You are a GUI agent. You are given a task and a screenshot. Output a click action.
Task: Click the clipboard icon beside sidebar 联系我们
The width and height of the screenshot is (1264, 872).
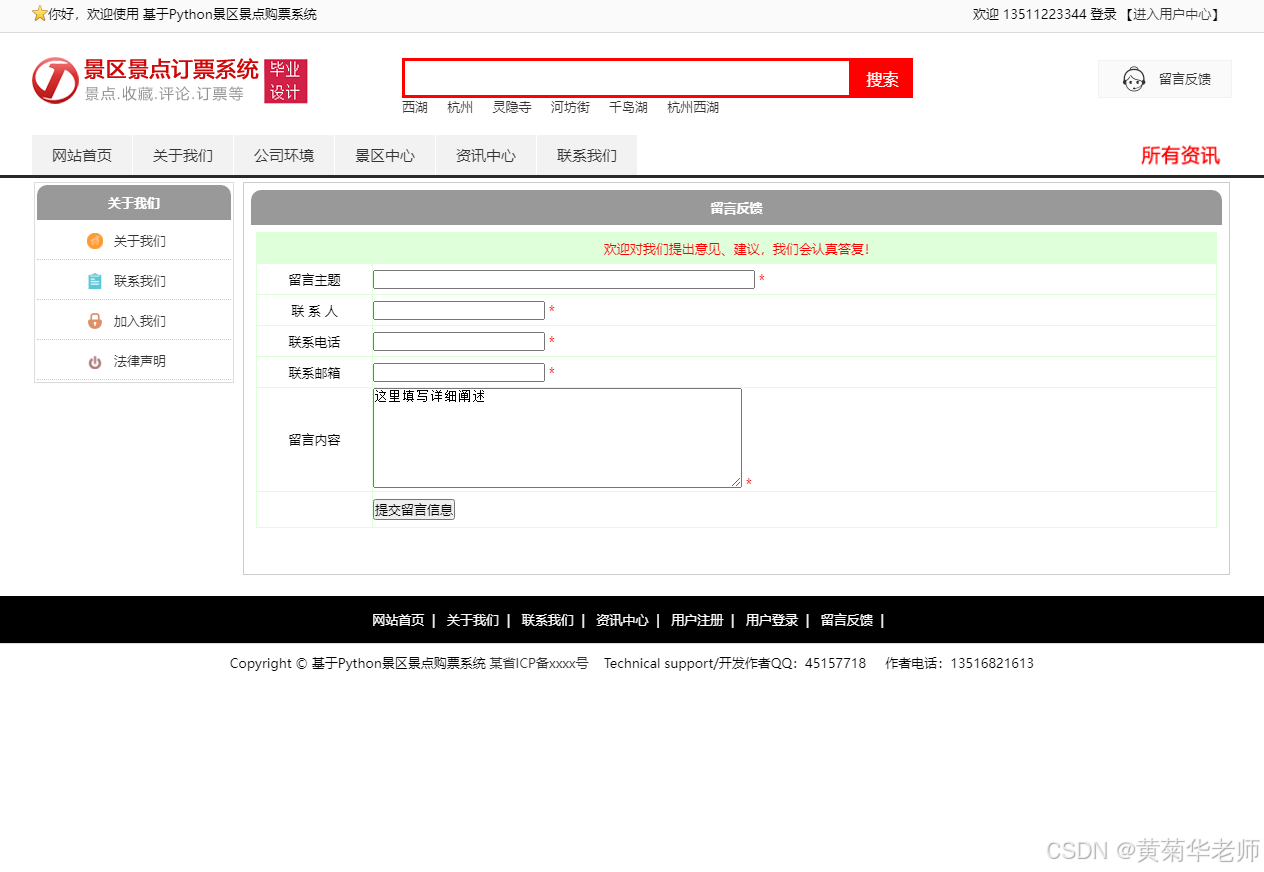tap(95, 281)
